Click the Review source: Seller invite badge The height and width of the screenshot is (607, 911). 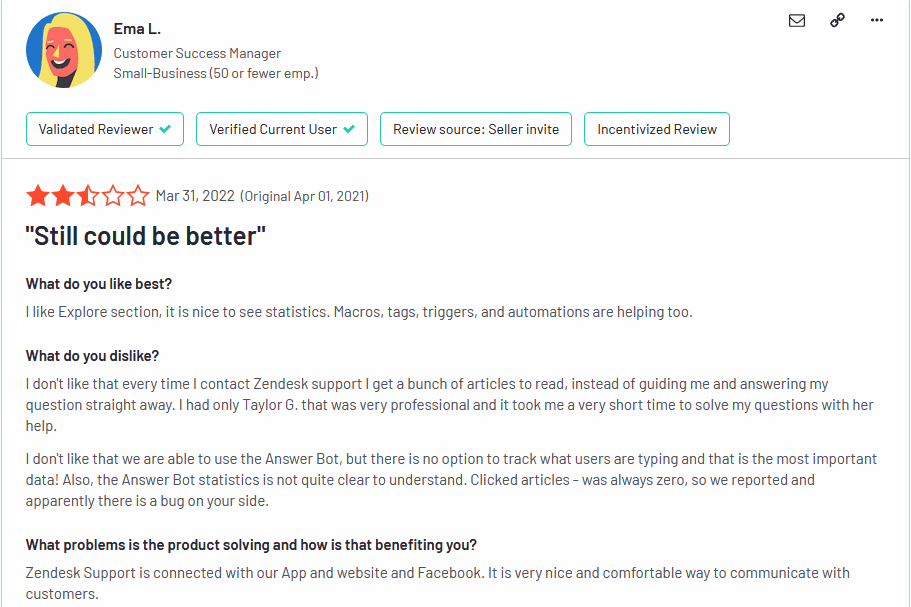point(476,129)
